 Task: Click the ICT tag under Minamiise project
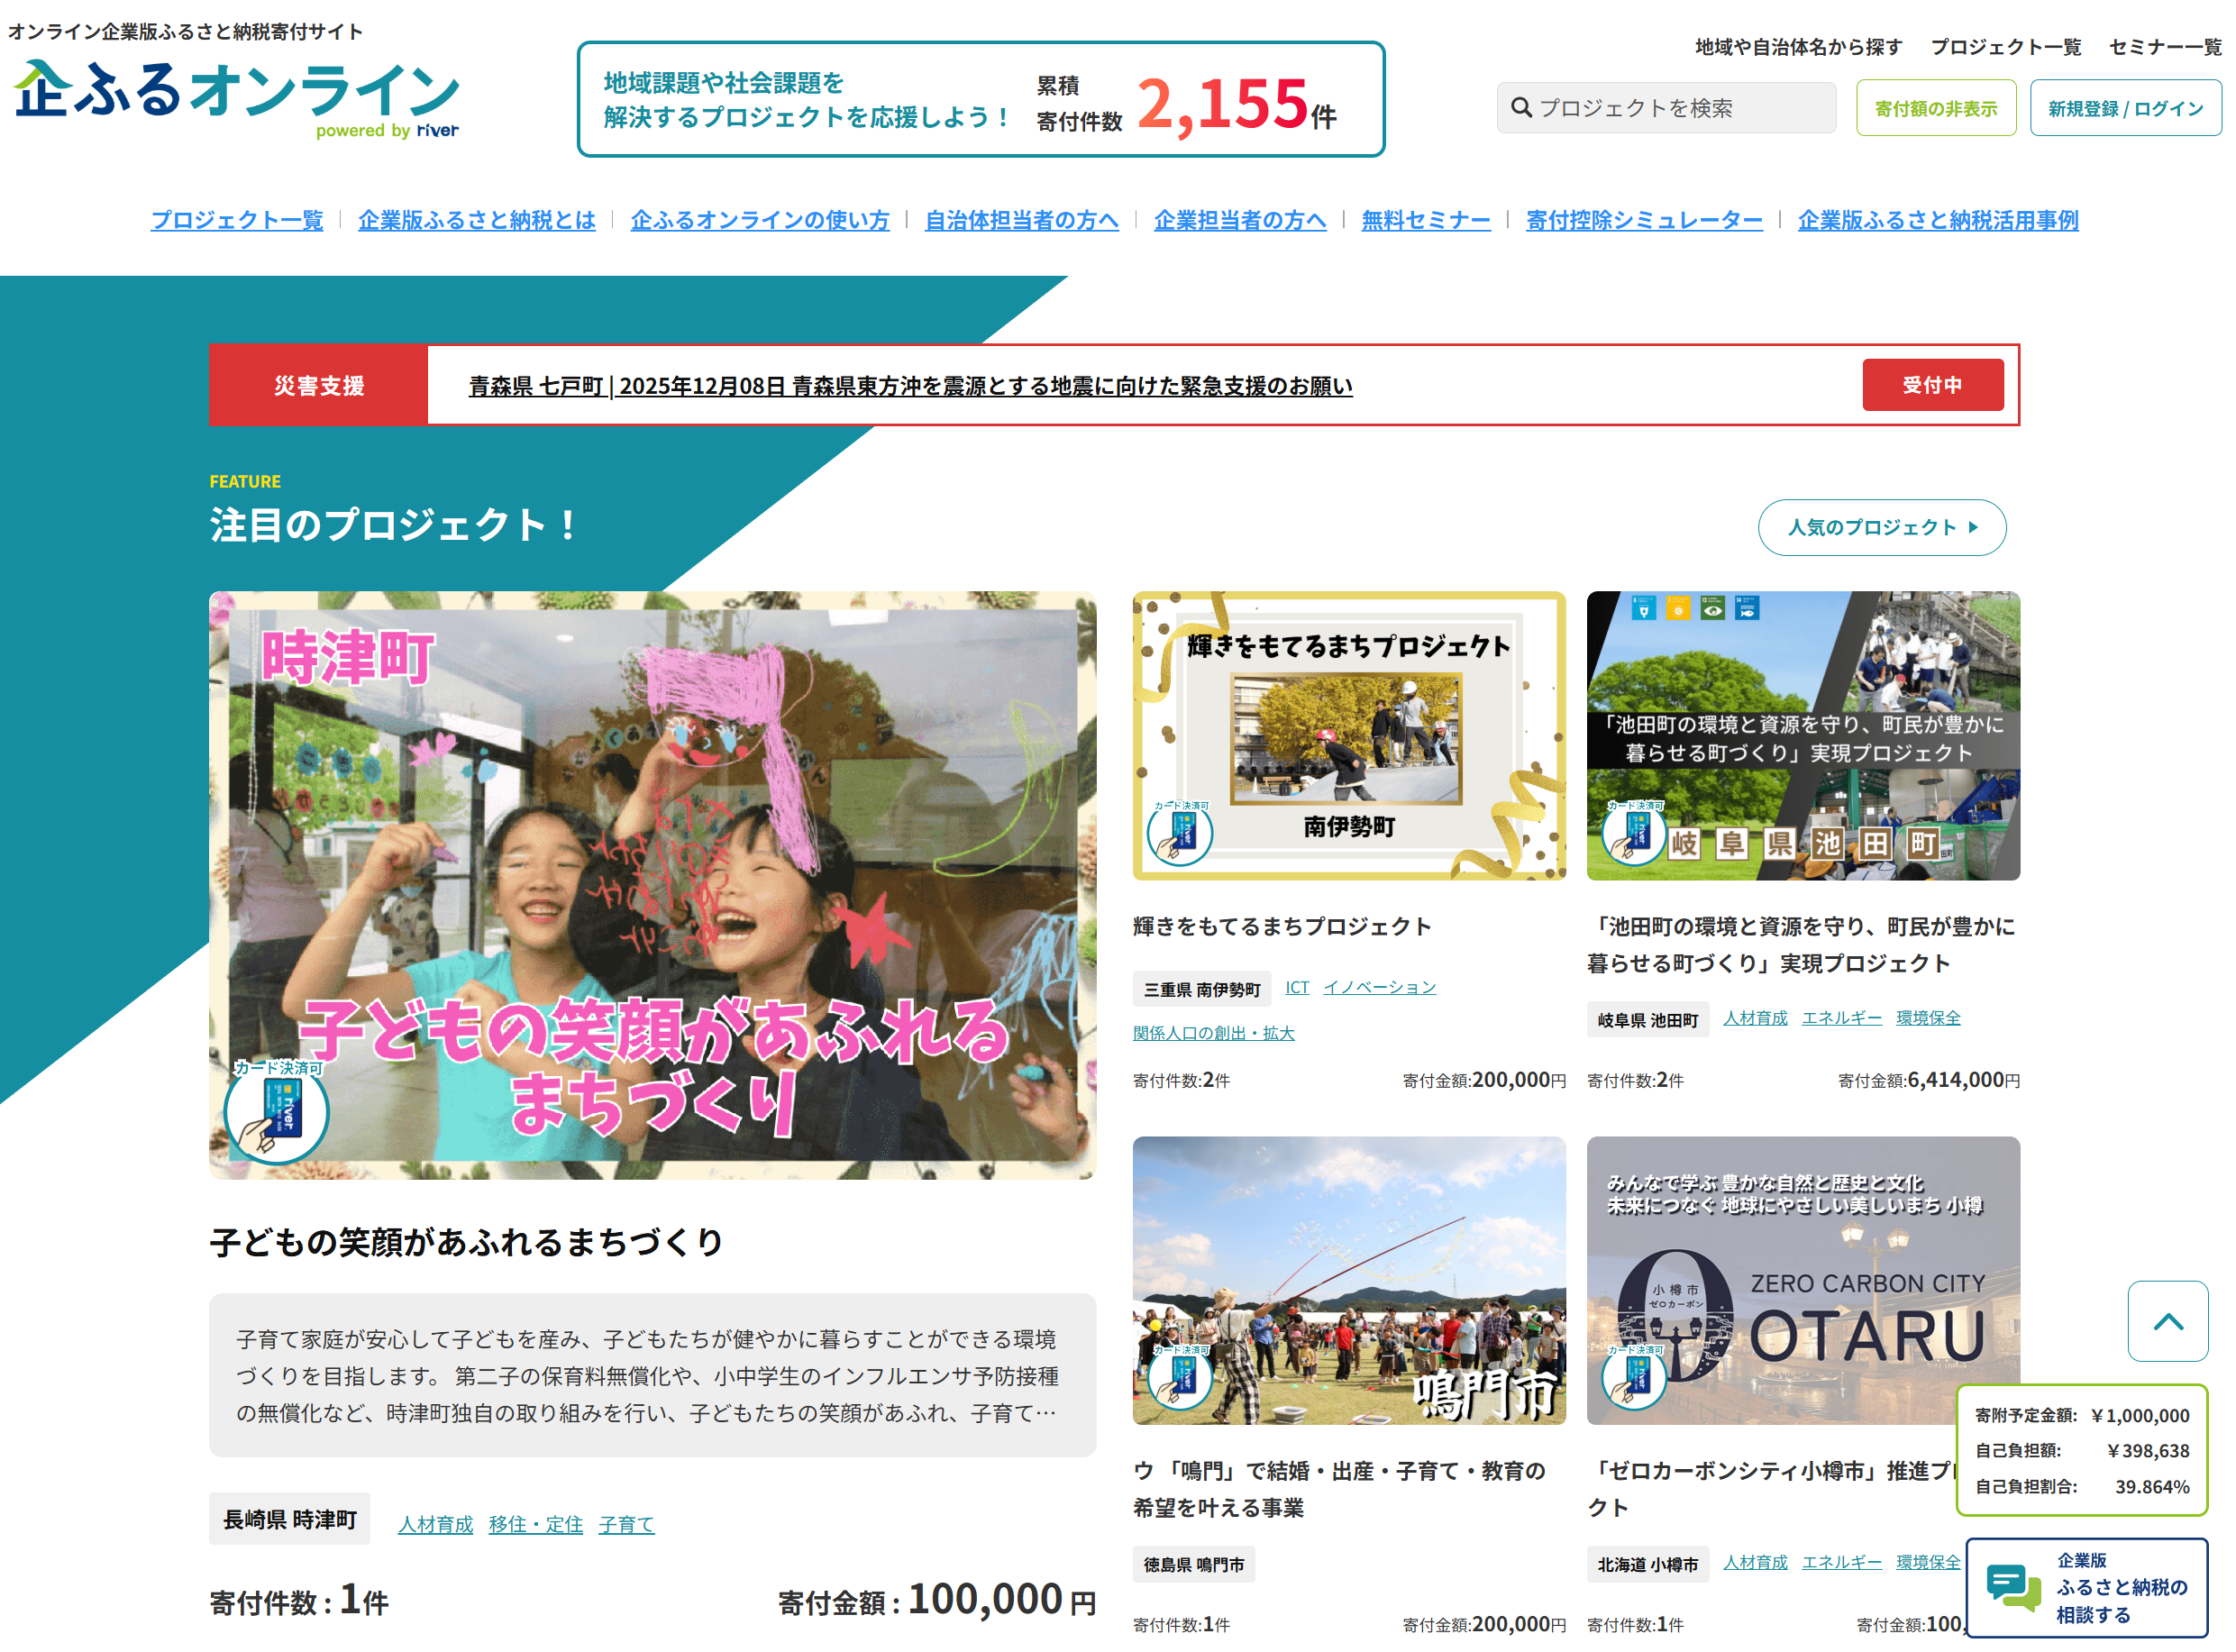1296,987
